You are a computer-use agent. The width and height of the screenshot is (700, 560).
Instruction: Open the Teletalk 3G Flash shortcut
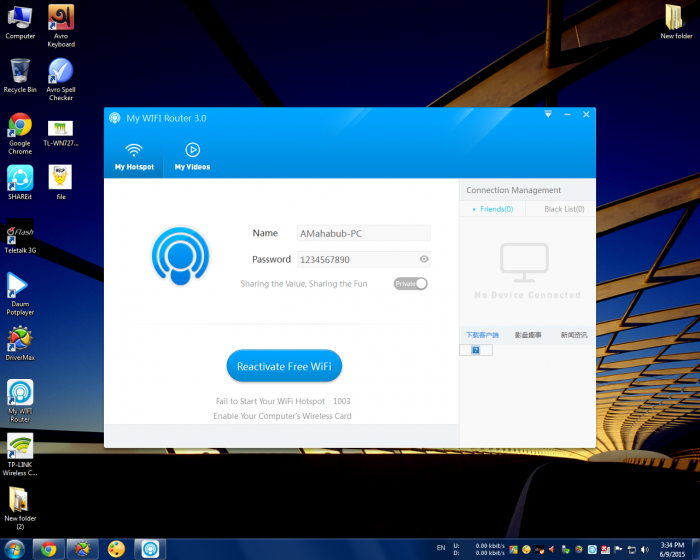(x=20, y=236)
